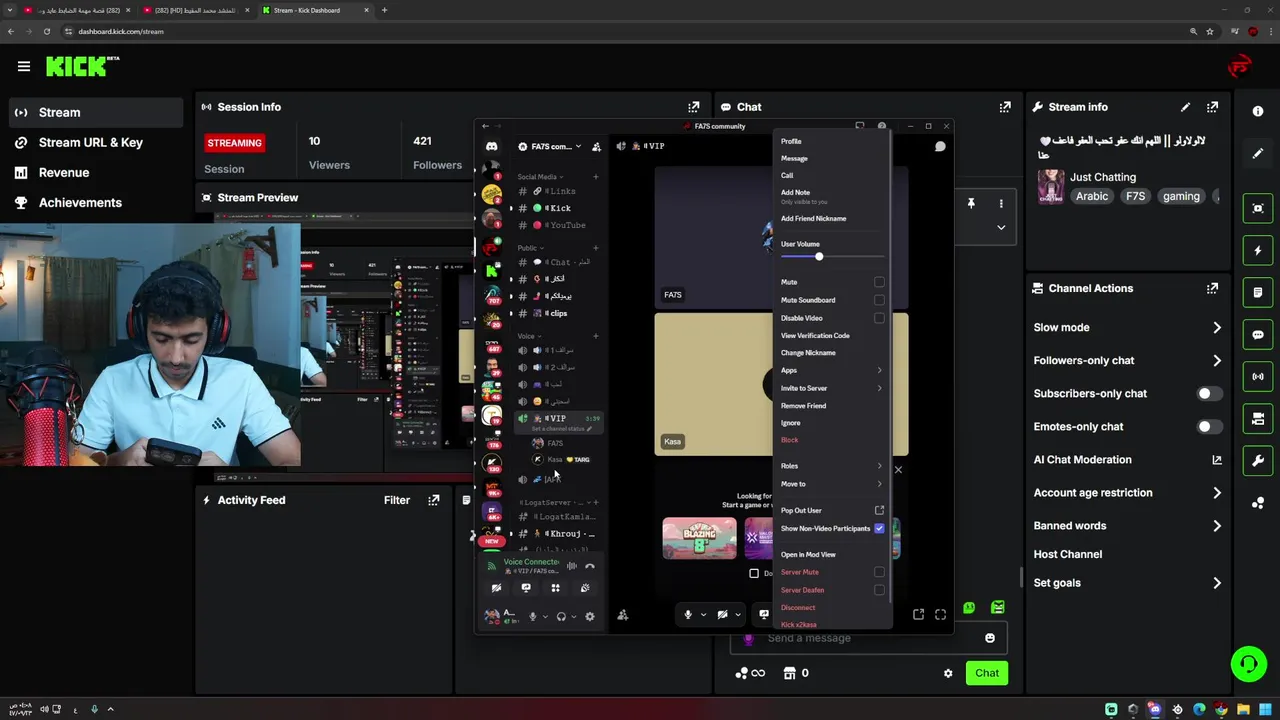Expand the chevron in chat panel
Viewport: 1280px width, 720px height.
click(1001, 227)
